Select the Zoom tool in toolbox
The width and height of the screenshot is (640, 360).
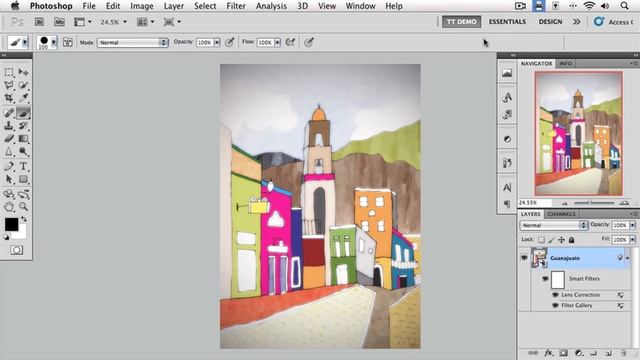click(23, 207)
